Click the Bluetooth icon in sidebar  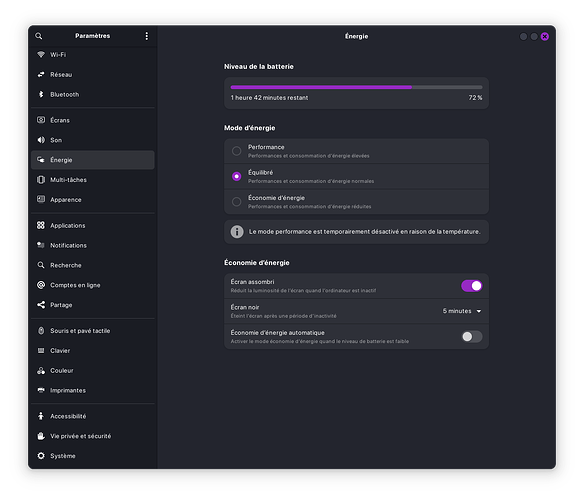(41, 94)
